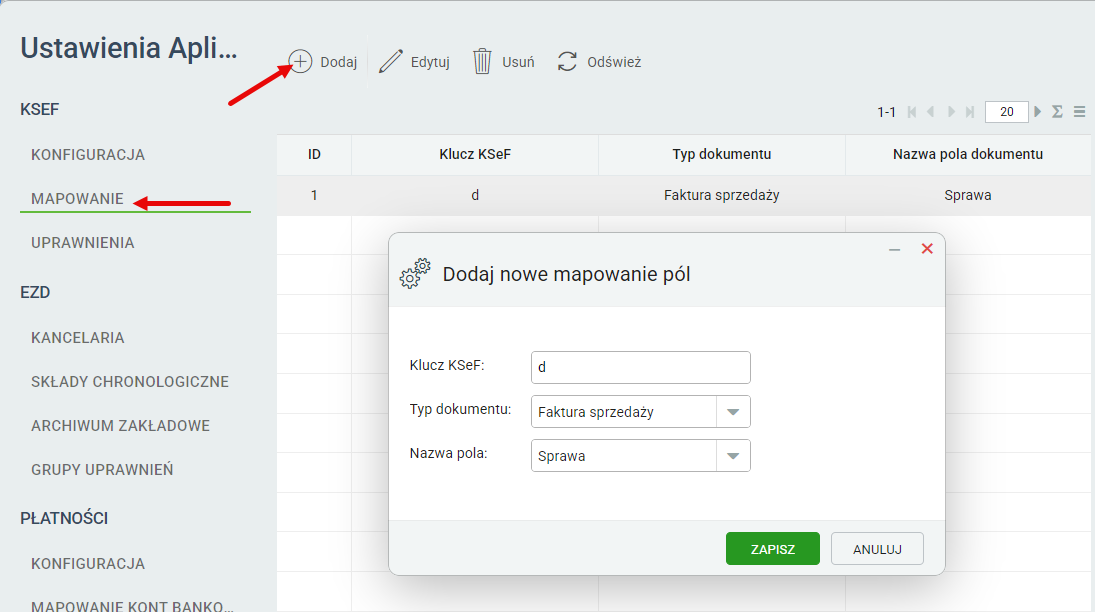Select the Faktura sprzedaży table row

(721, 196)
